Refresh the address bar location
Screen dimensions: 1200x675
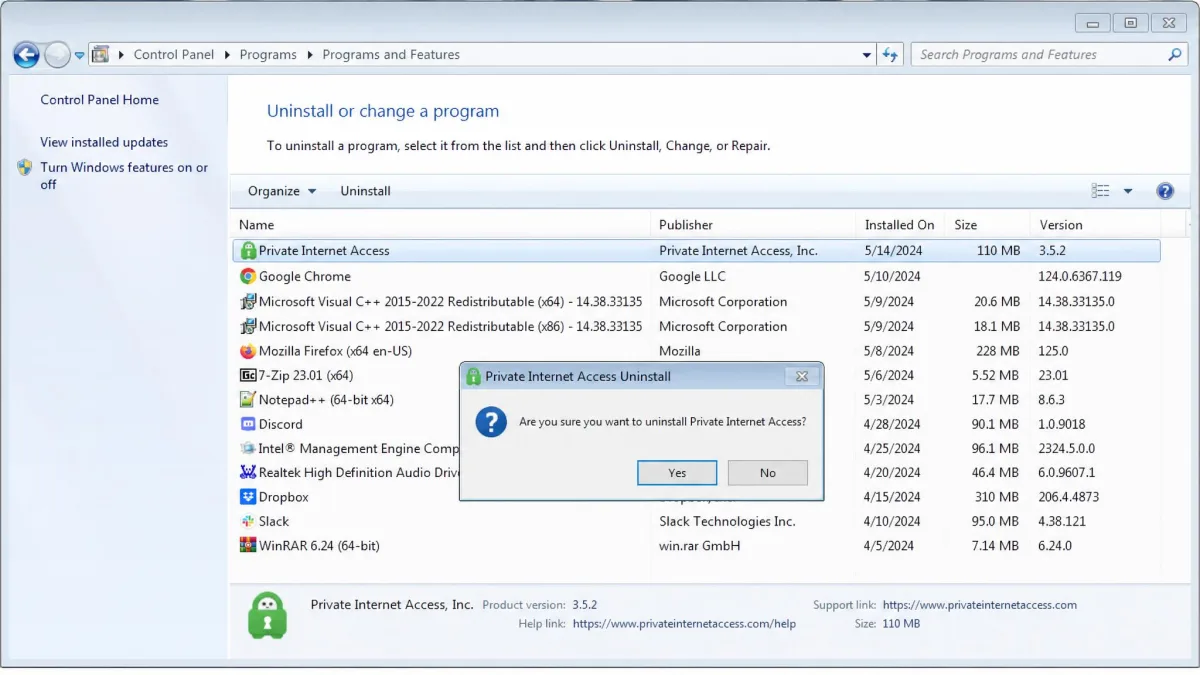click(x=890, y=55)
